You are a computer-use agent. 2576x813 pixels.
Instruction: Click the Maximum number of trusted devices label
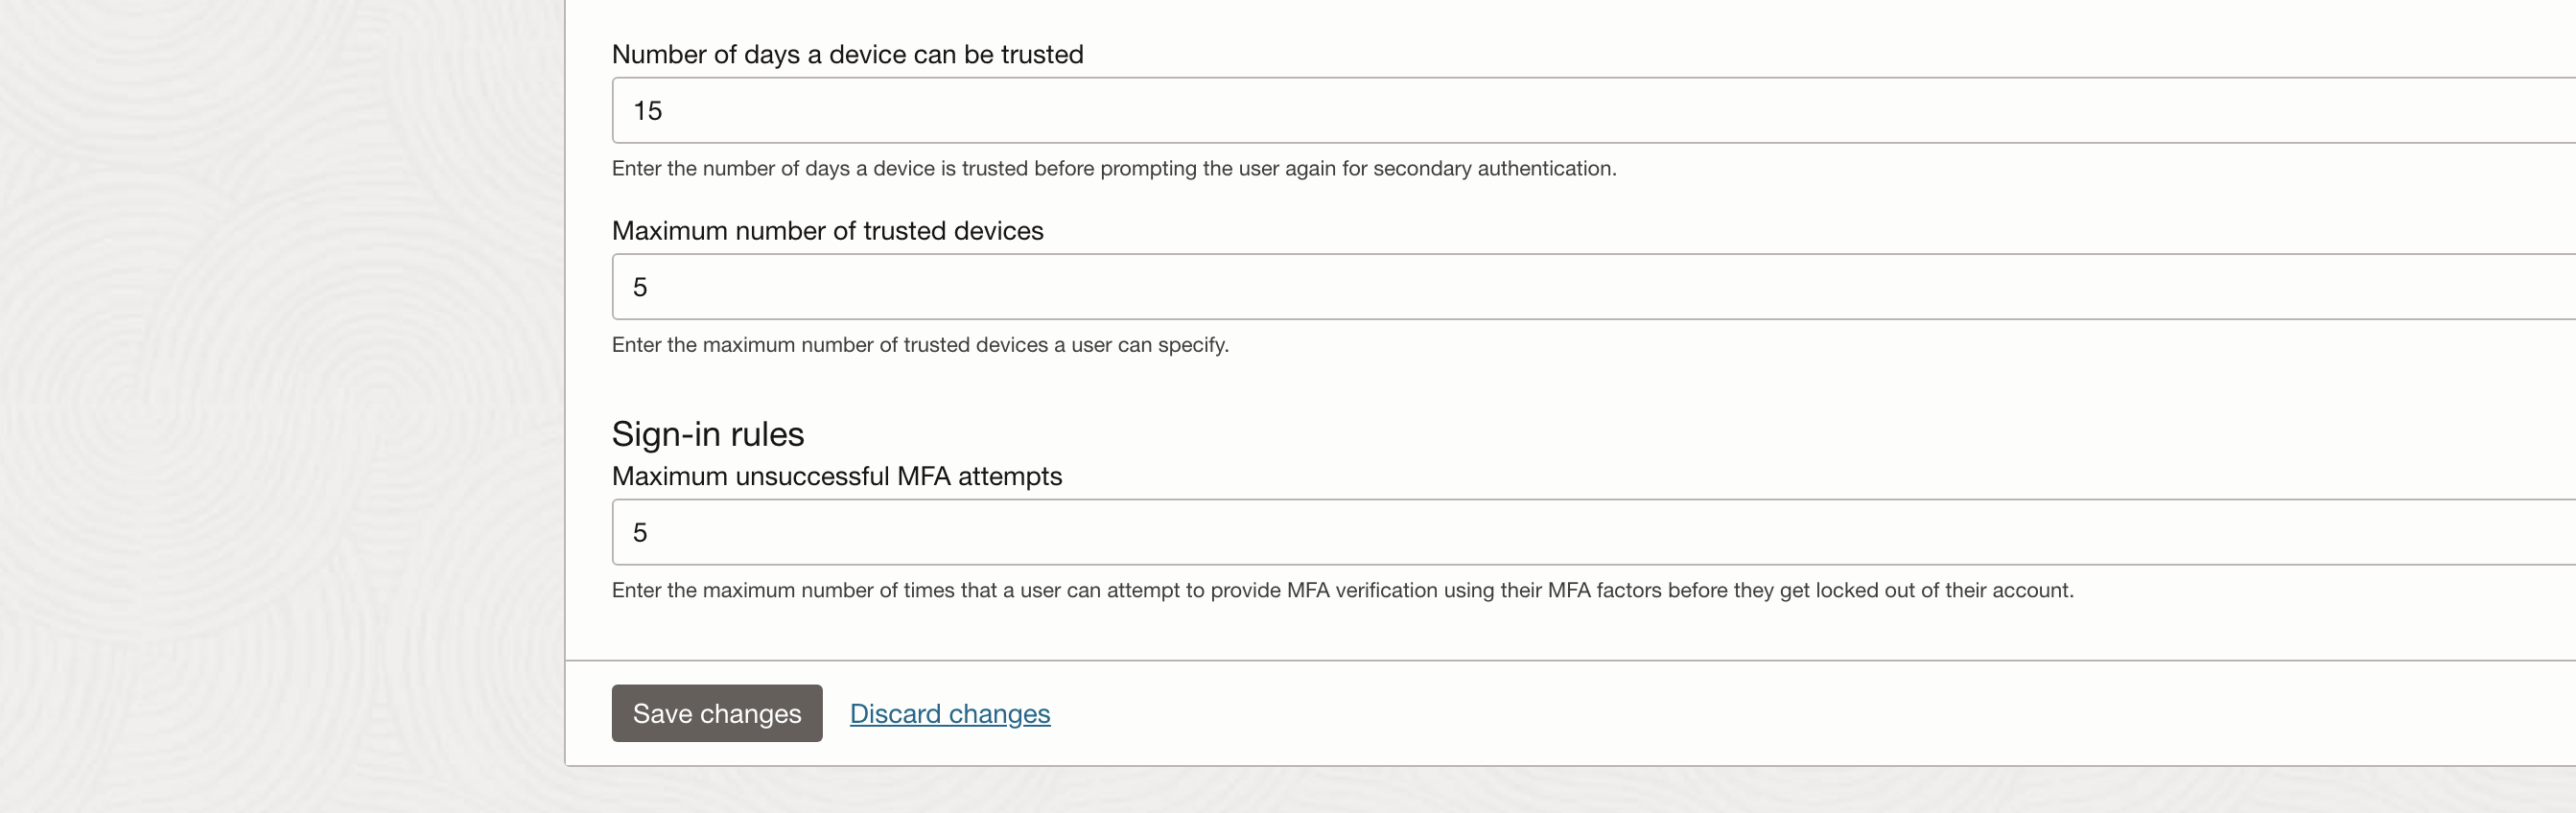(x=827, y=231)
